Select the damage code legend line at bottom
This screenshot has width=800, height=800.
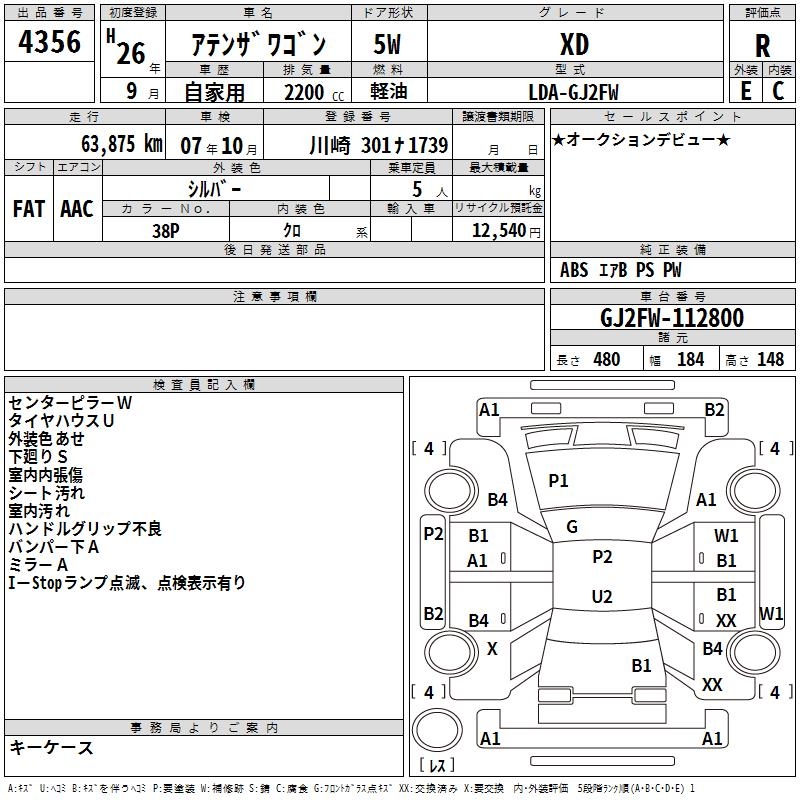[351, 788]
